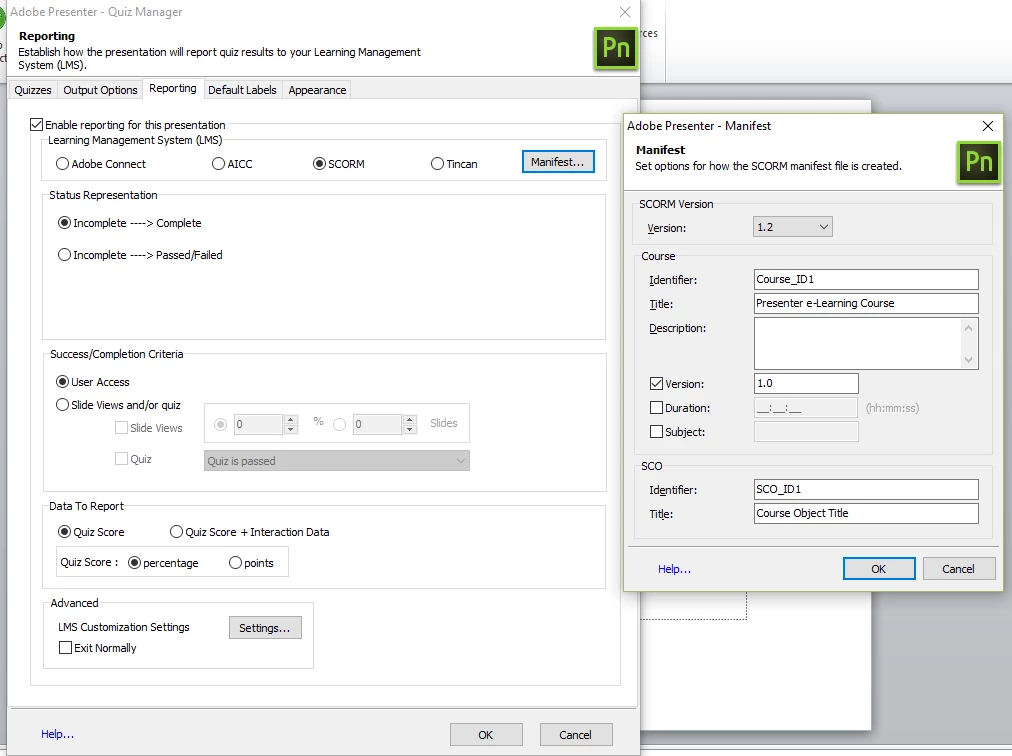Image resolution: width=1012 pixels, height=756 pixels.
Task: Enable the Duration checkbox
Action: point(656,407)
